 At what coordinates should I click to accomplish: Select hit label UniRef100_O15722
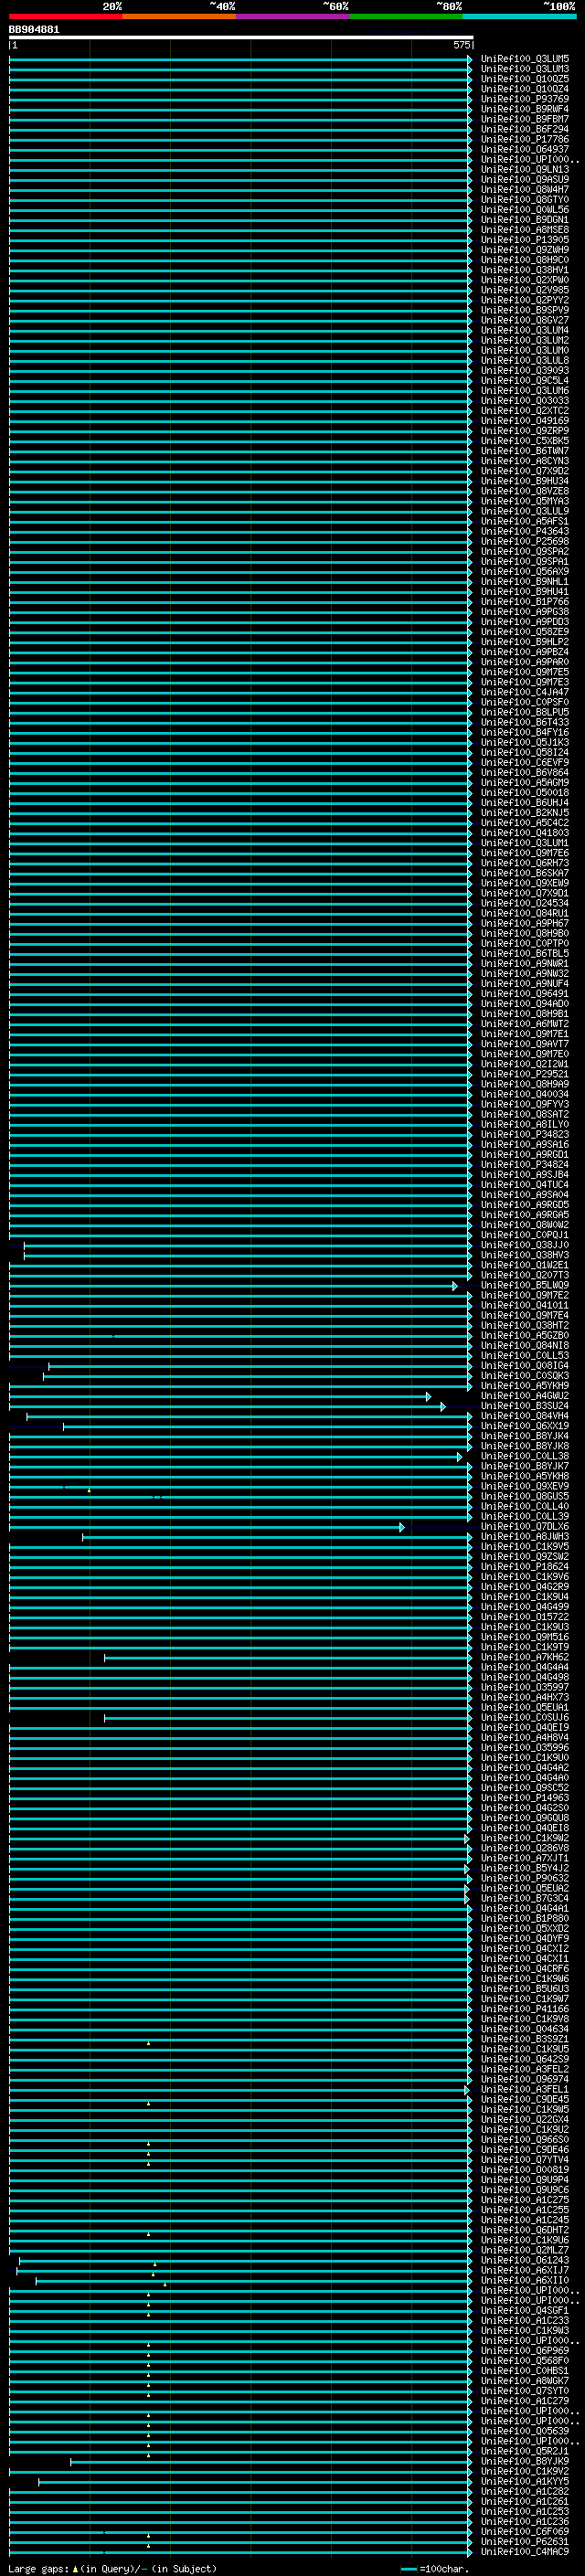point(525,1617)
